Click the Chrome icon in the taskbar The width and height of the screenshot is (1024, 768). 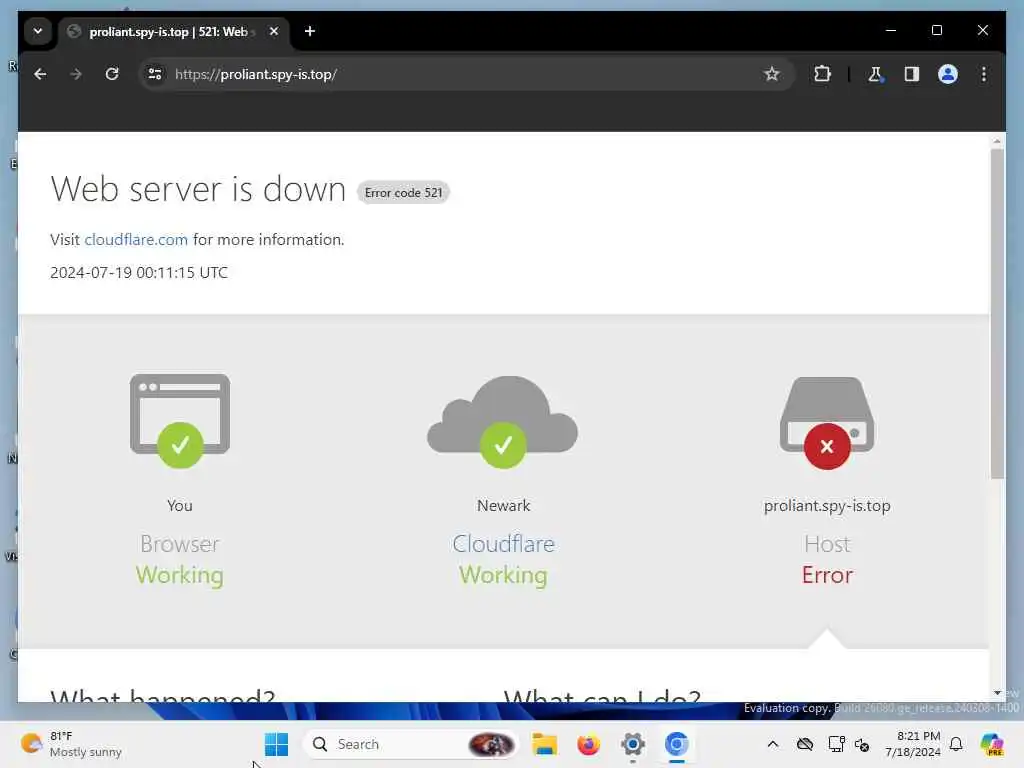[x=677, y=744]
